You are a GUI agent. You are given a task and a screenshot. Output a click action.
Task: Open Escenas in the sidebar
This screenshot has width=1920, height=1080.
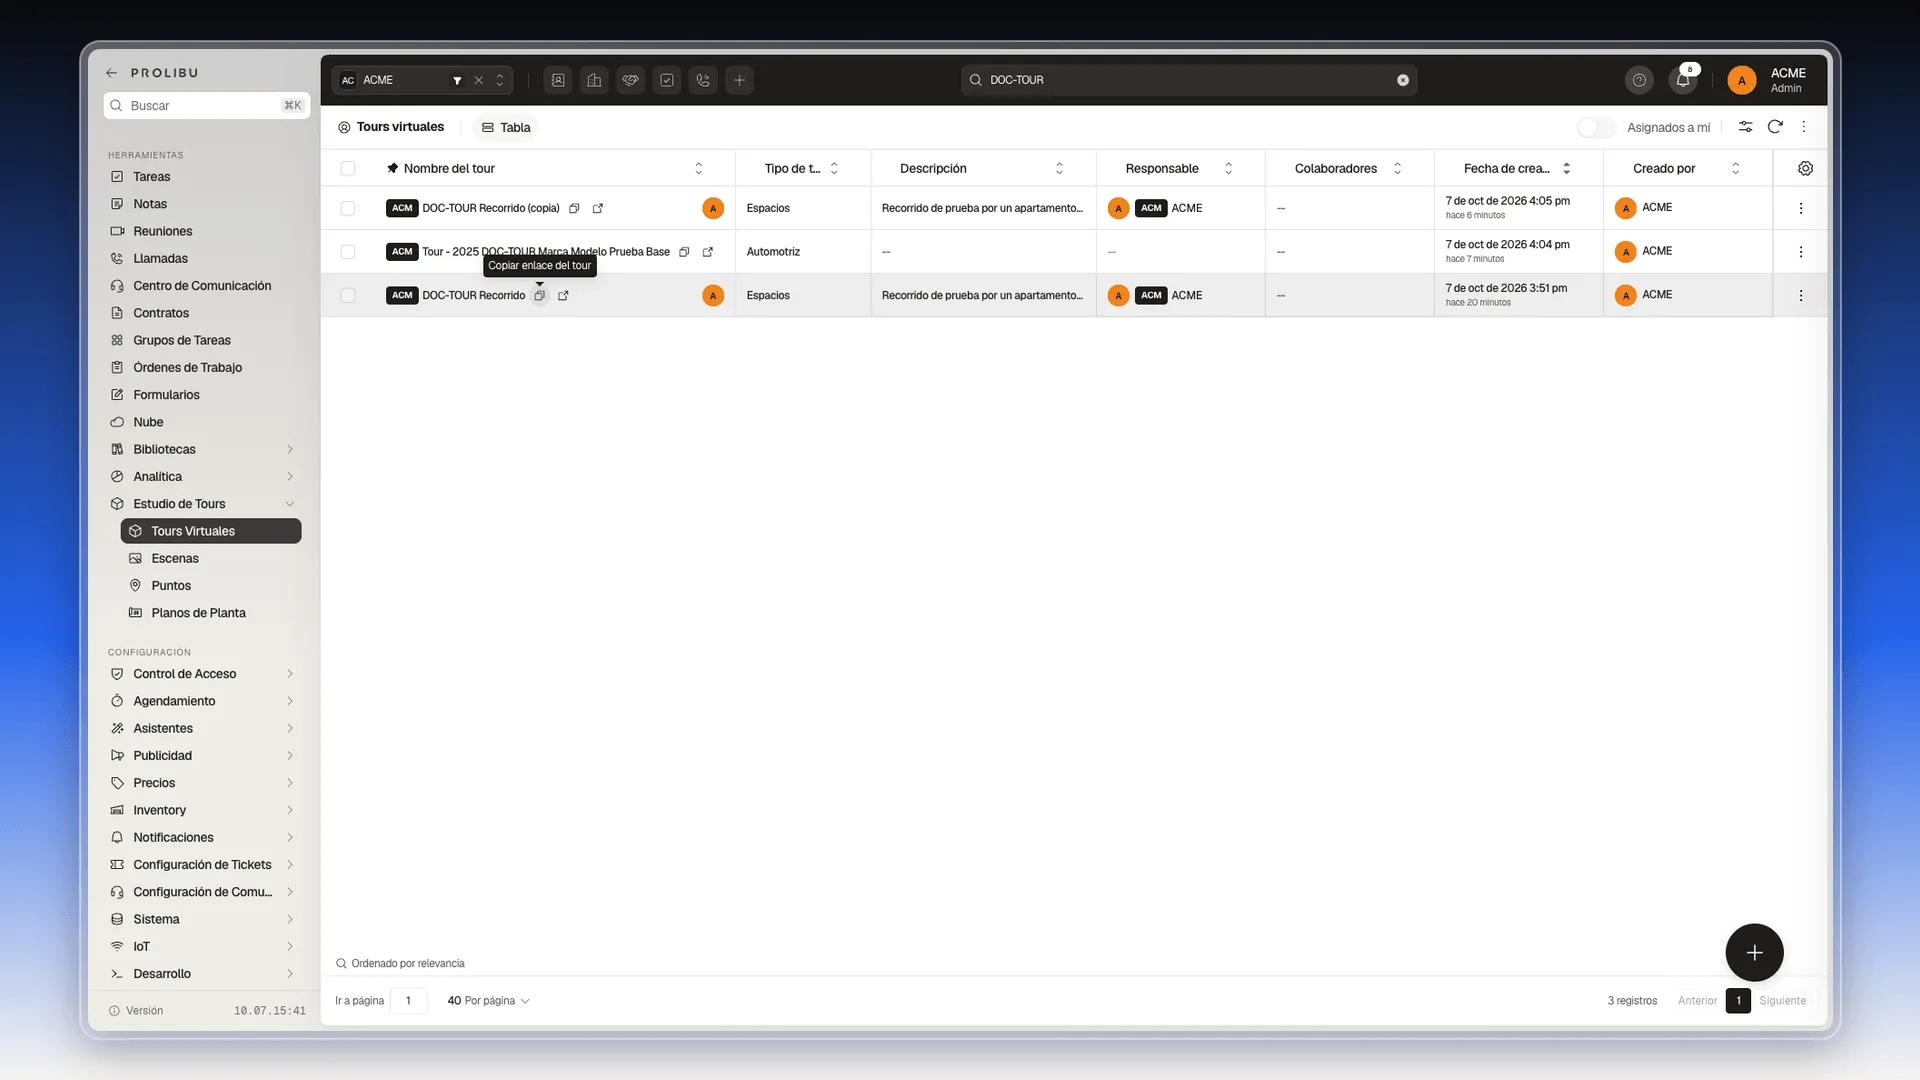pyautogui.click(x=211, y=558)
